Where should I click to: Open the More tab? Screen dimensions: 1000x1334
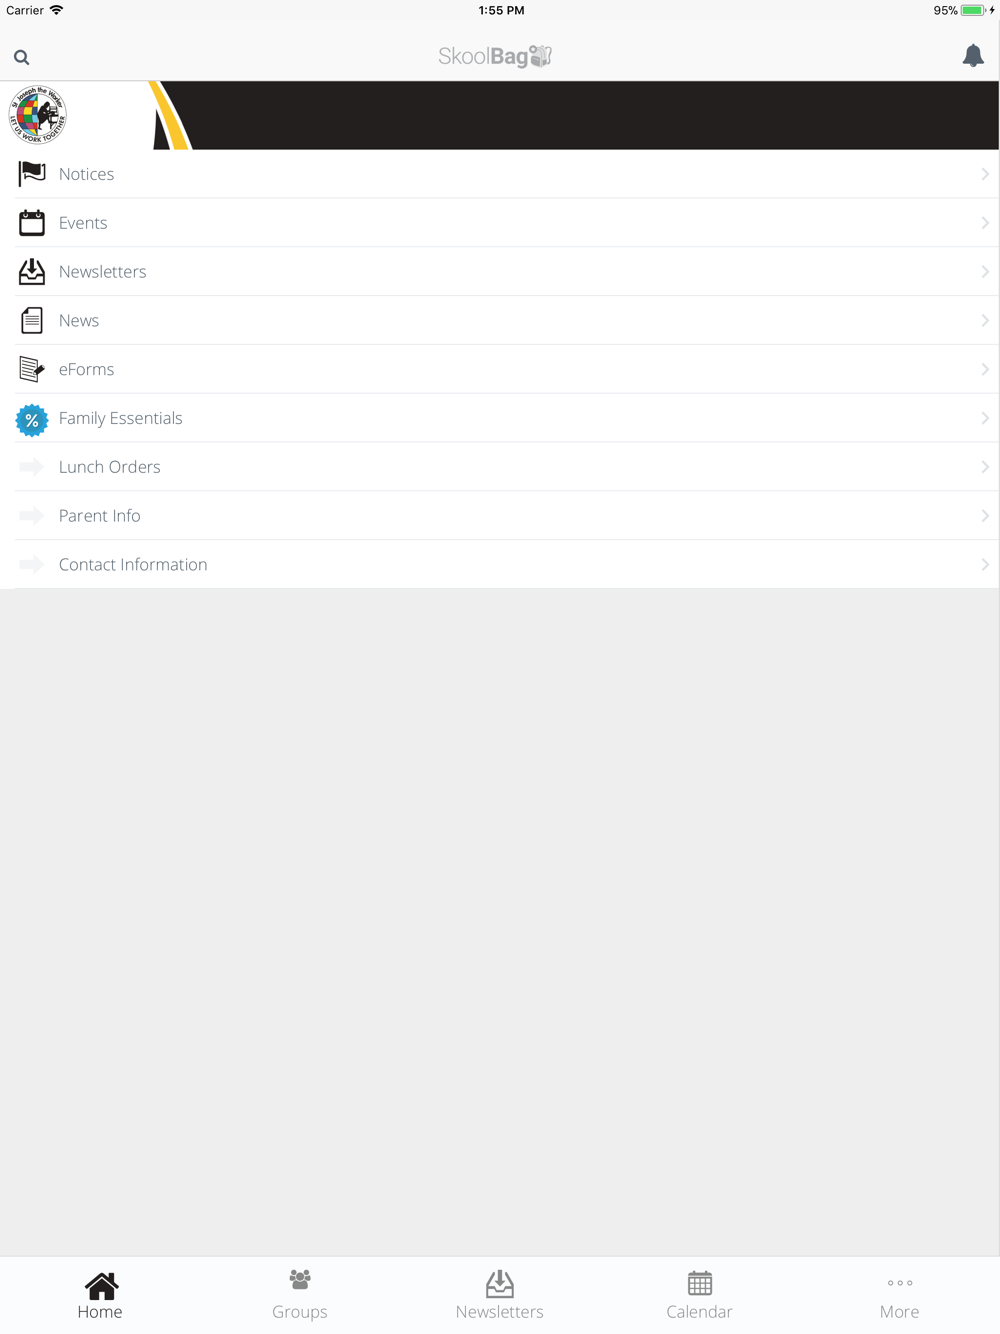point(900,1295)
